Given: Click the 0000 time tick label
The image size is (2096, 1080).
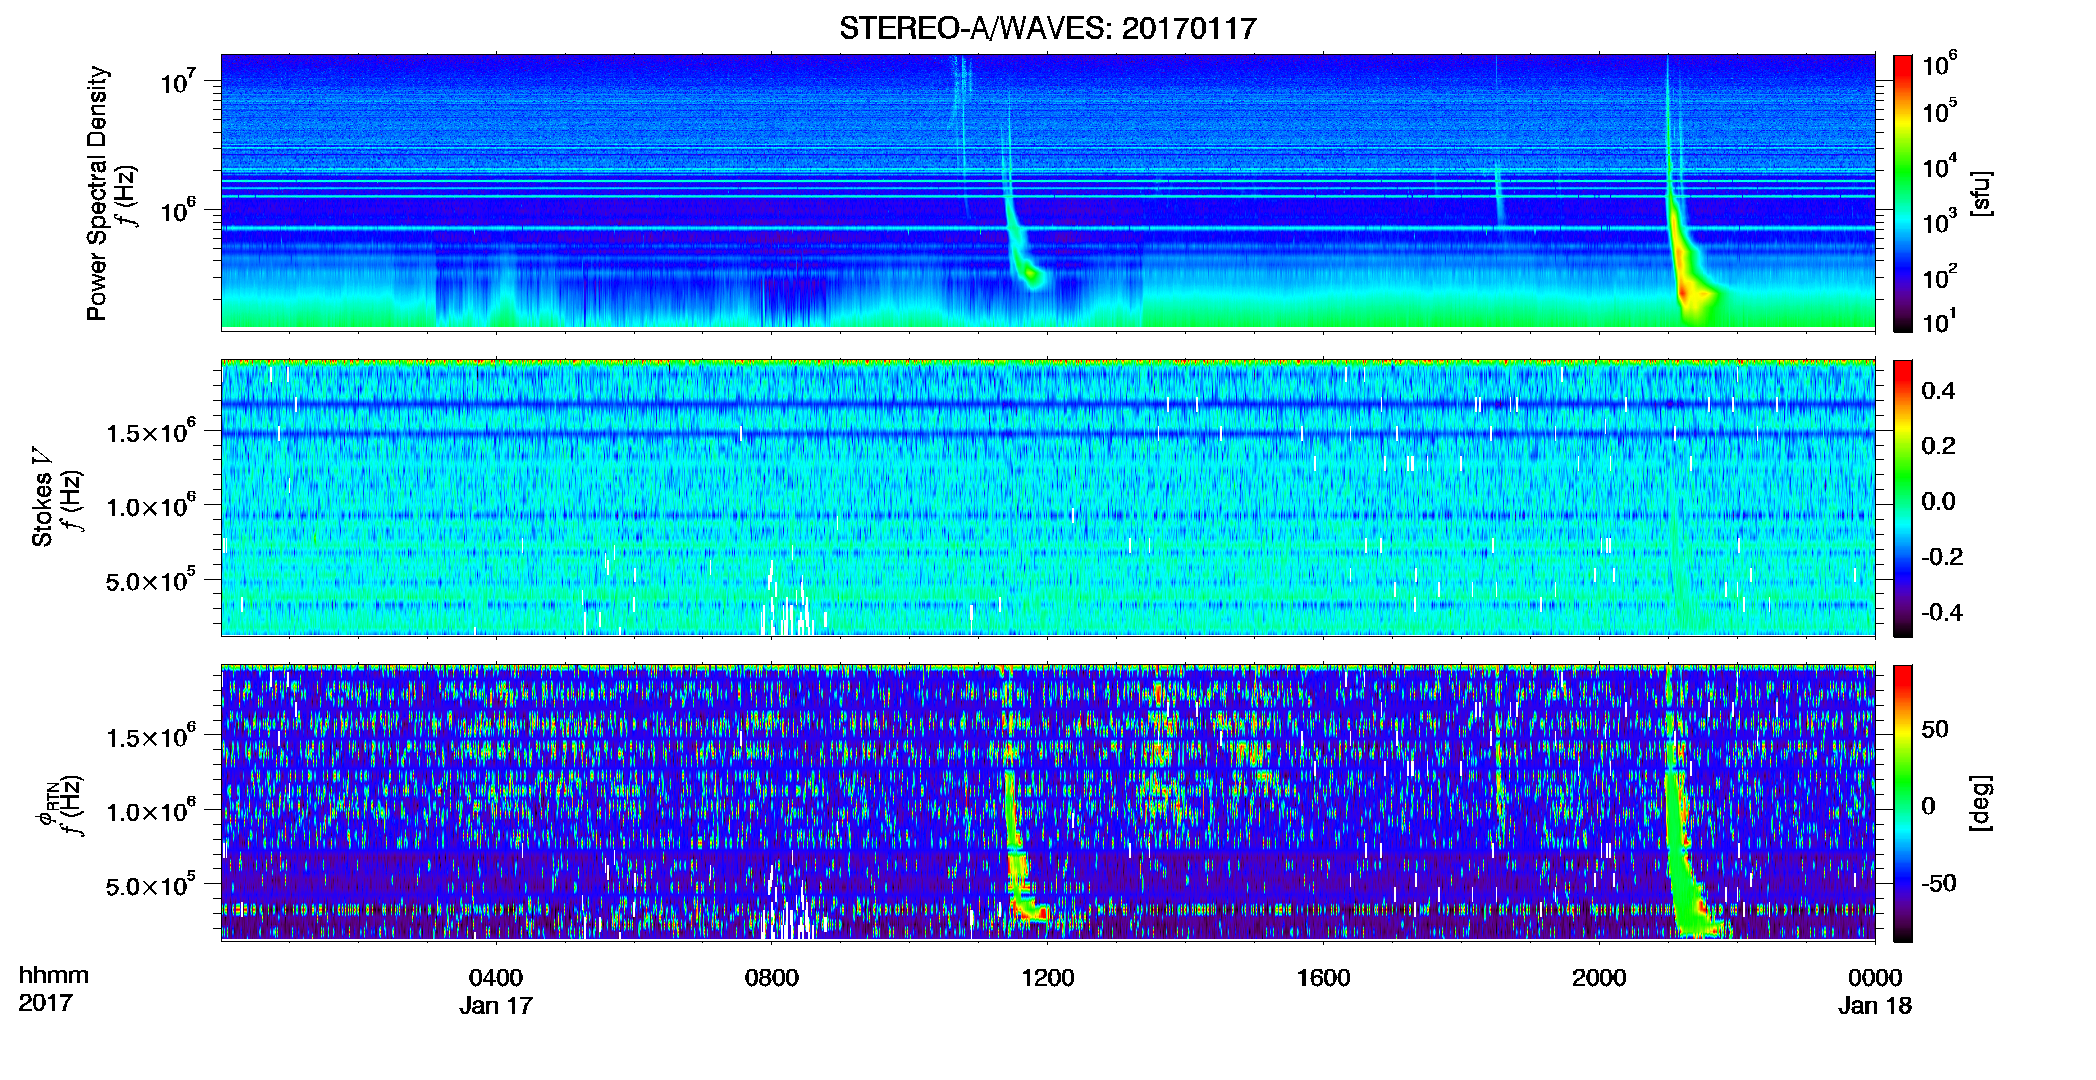Looking at the screenshot, I should pos(1875,977).
